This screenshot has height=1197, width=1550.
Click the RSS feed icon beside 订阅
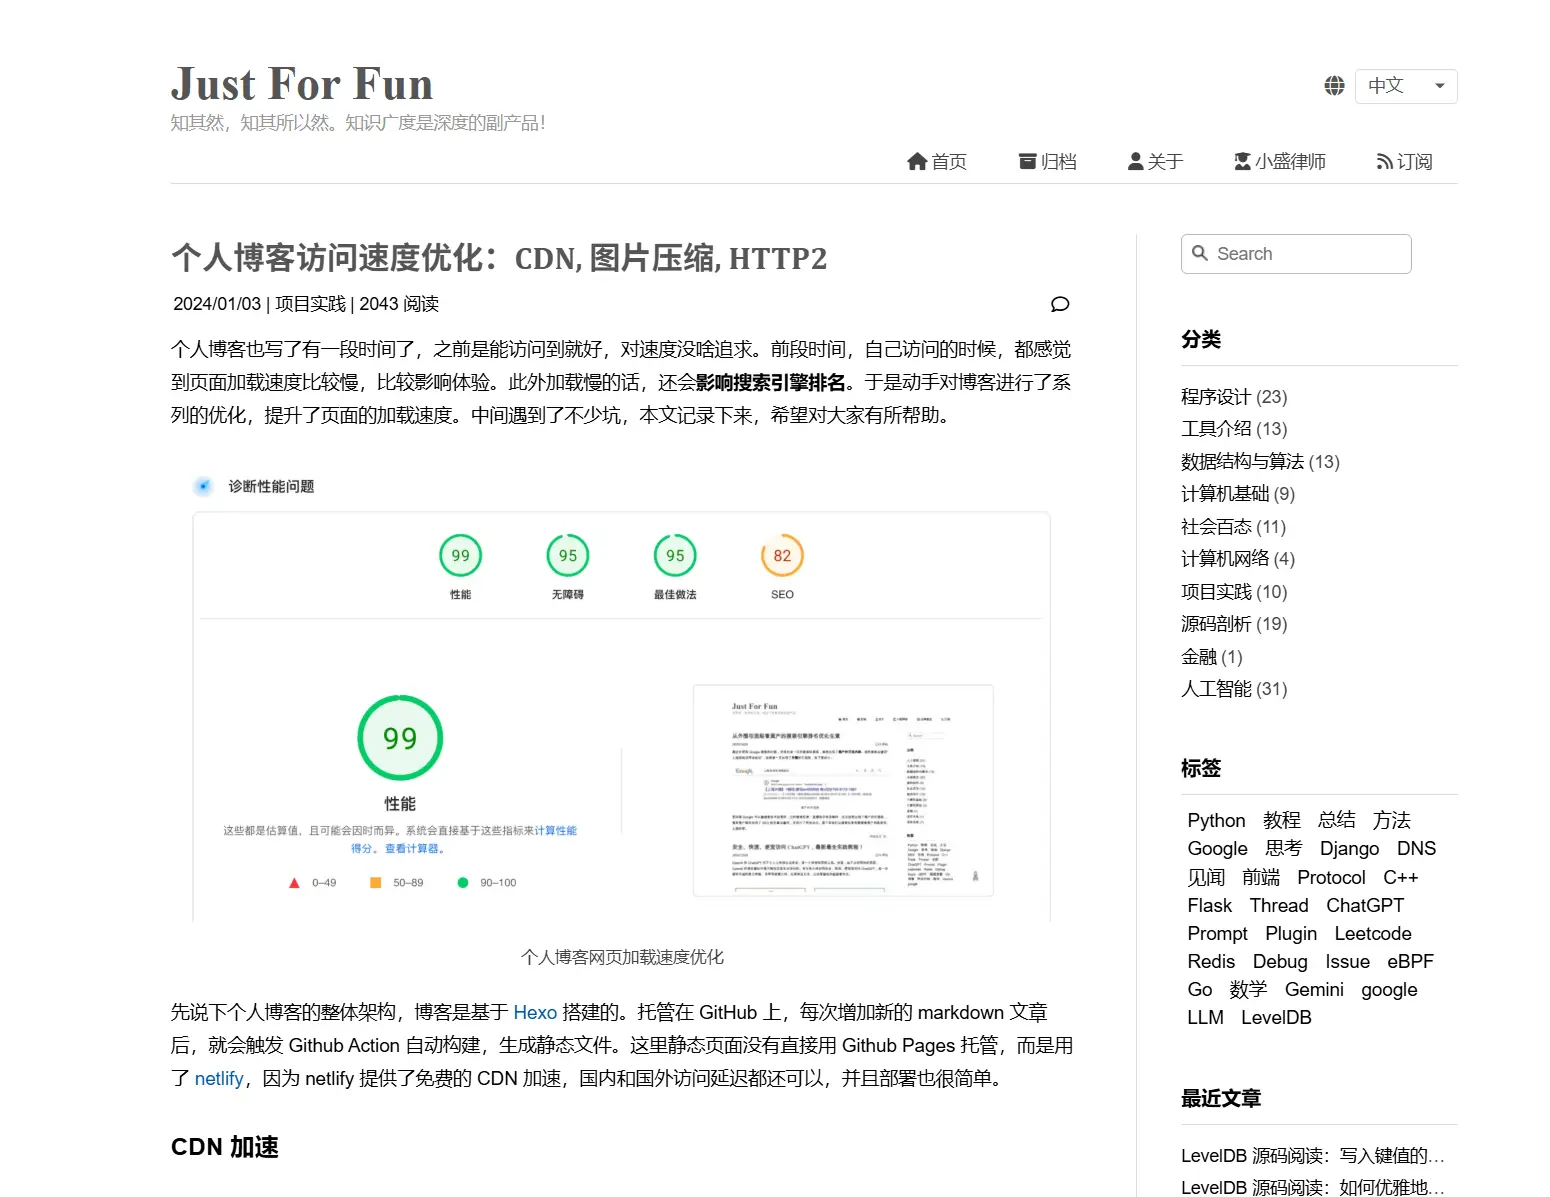(1384, 162)
